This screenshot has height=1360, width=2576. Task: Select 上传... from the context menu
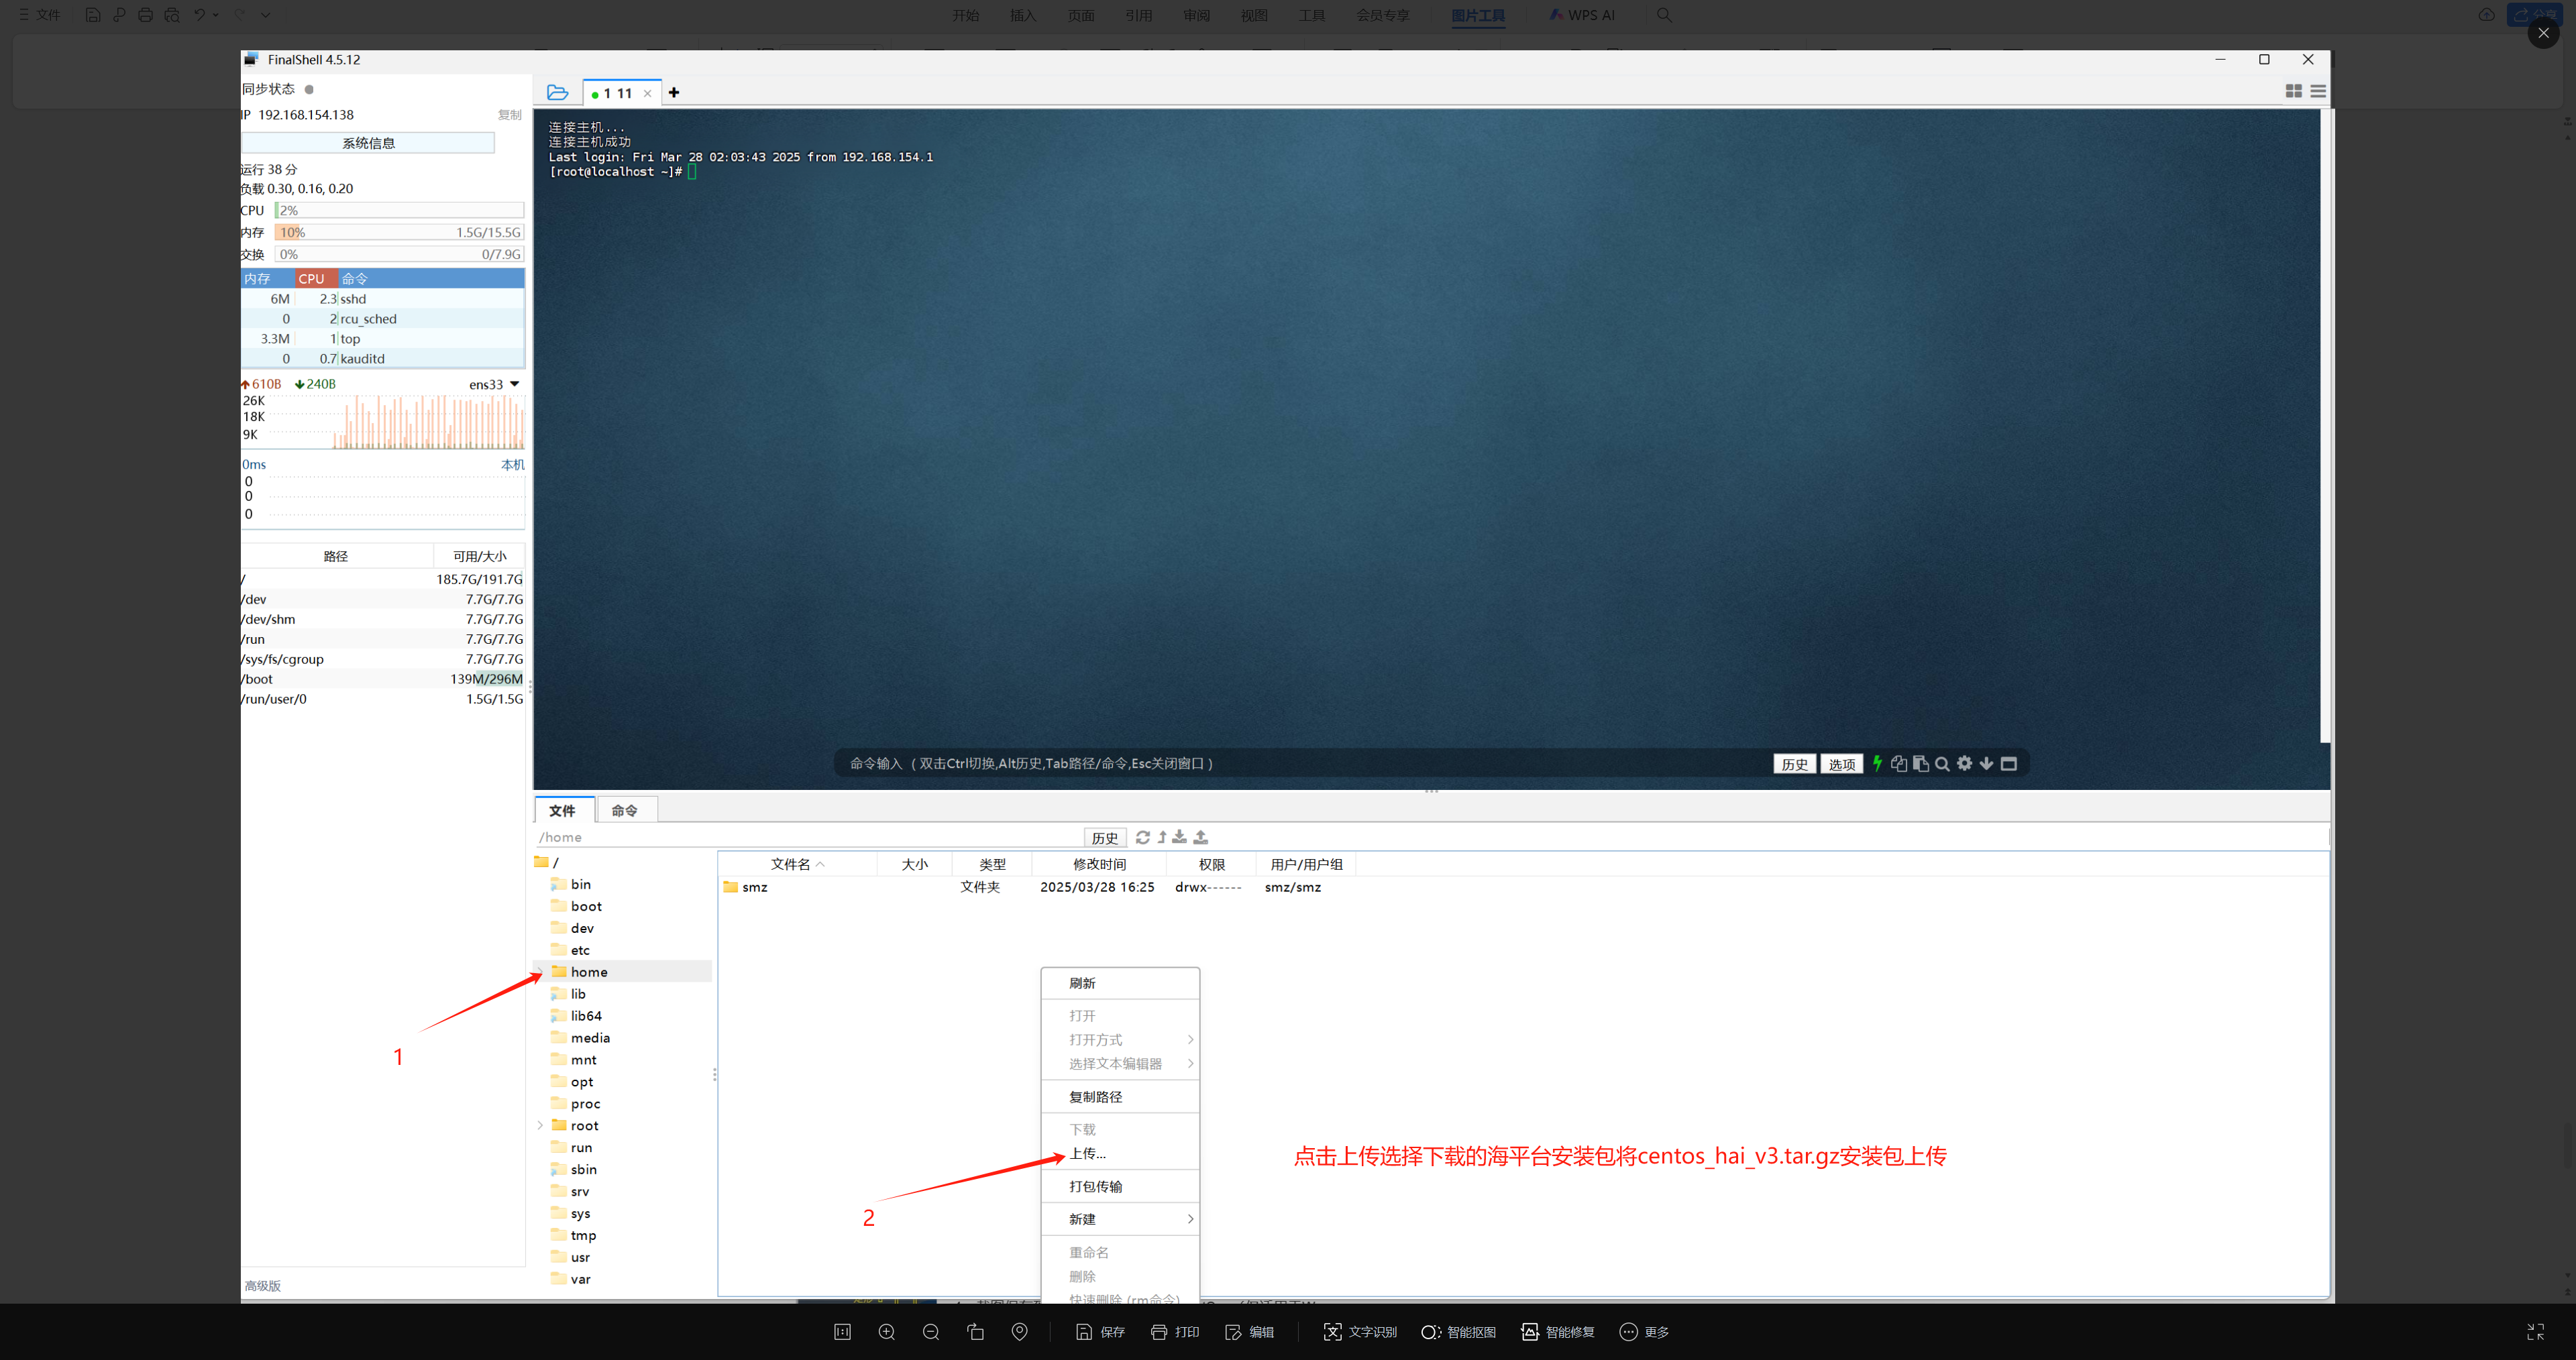click(x=1087, y=1153)
